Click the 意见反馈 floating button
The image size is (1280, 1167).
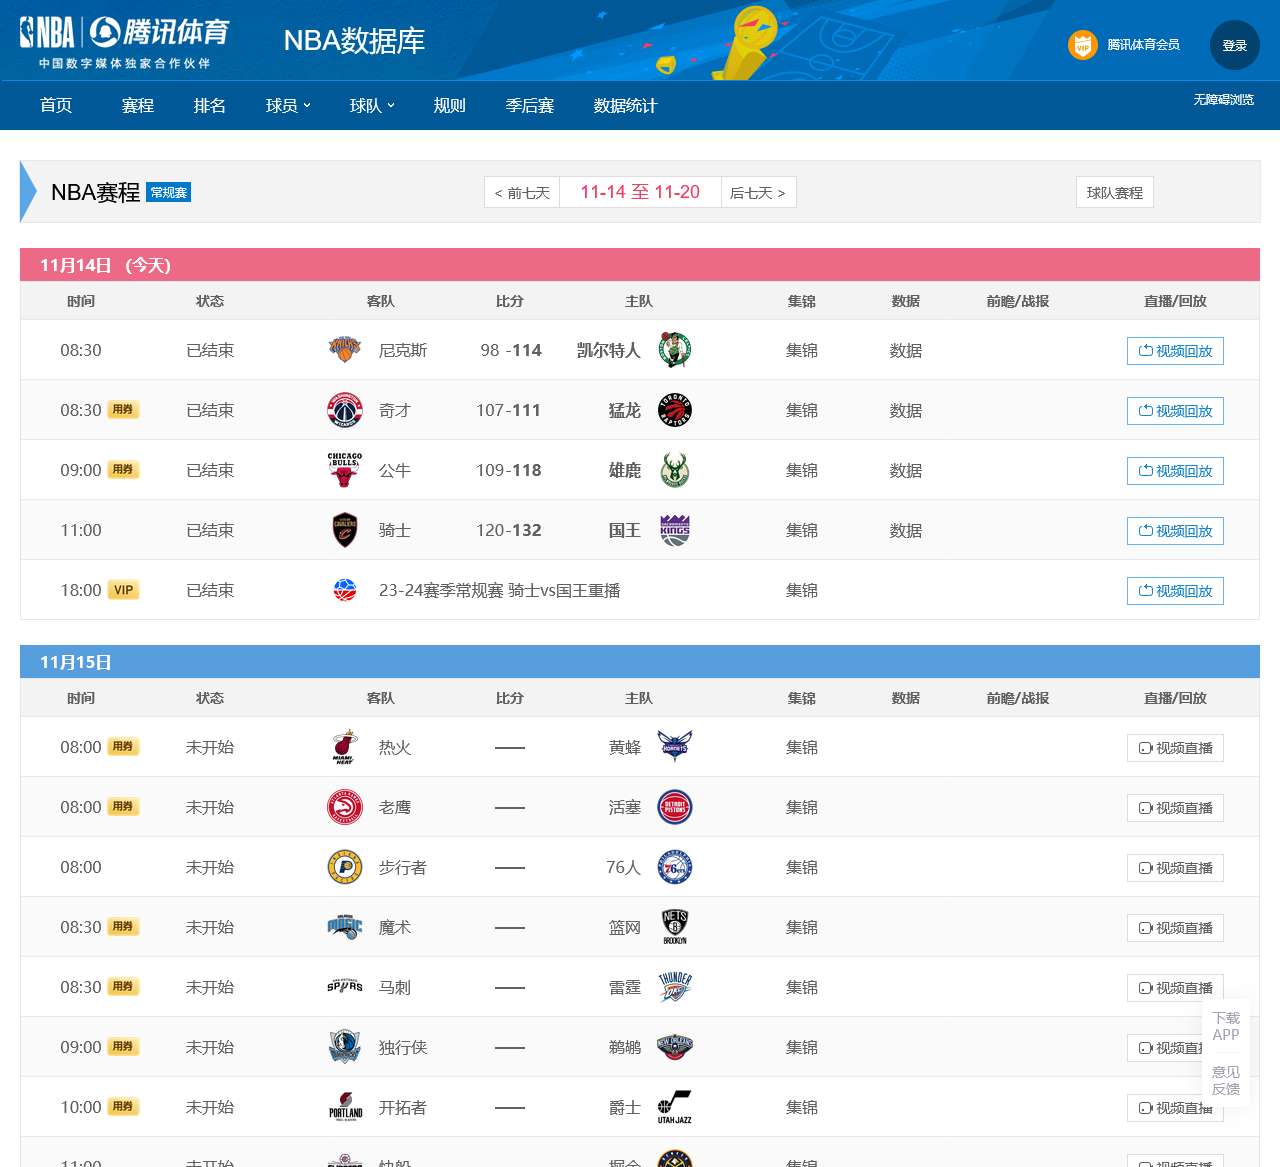click(1226, 1080)
